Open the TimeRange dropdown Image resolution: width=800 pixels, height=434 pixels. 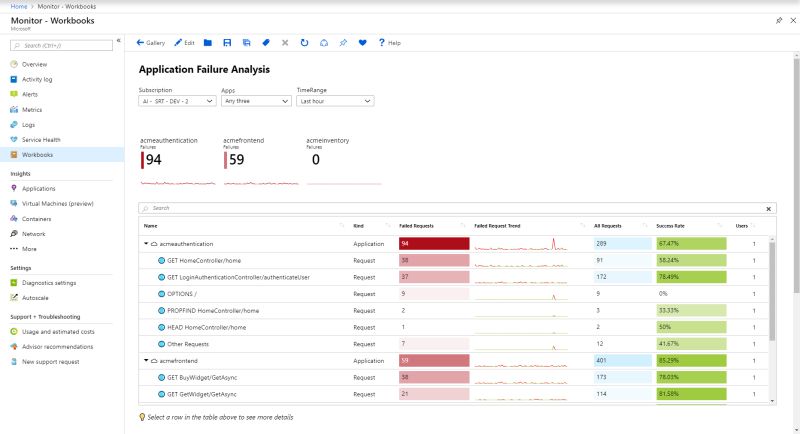(x=335, y=101)
